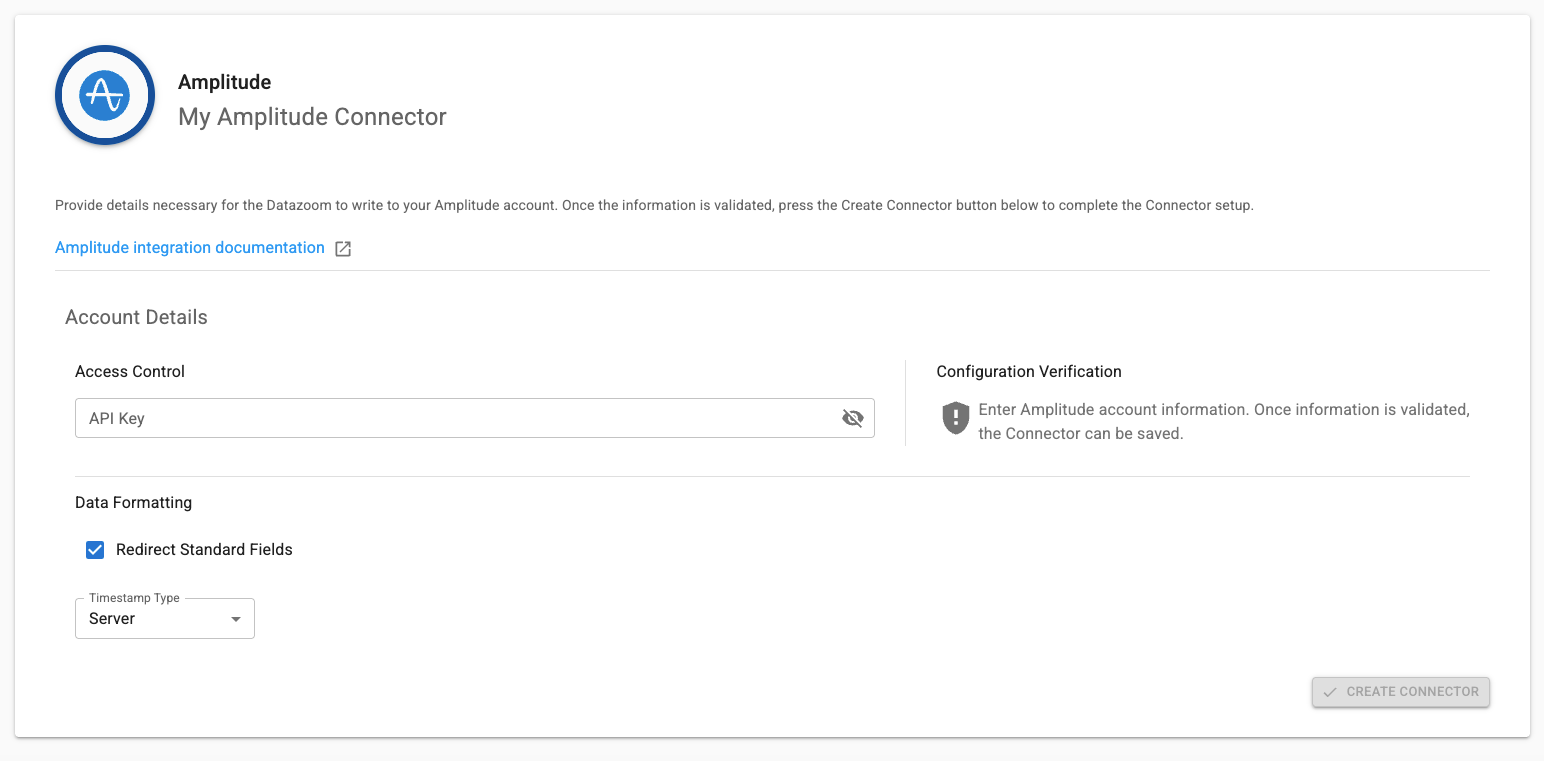The height and width of the screenshot is (761, 1544).
Task: Open the Amplitude integration documentation link
Action: pos(190,248)
